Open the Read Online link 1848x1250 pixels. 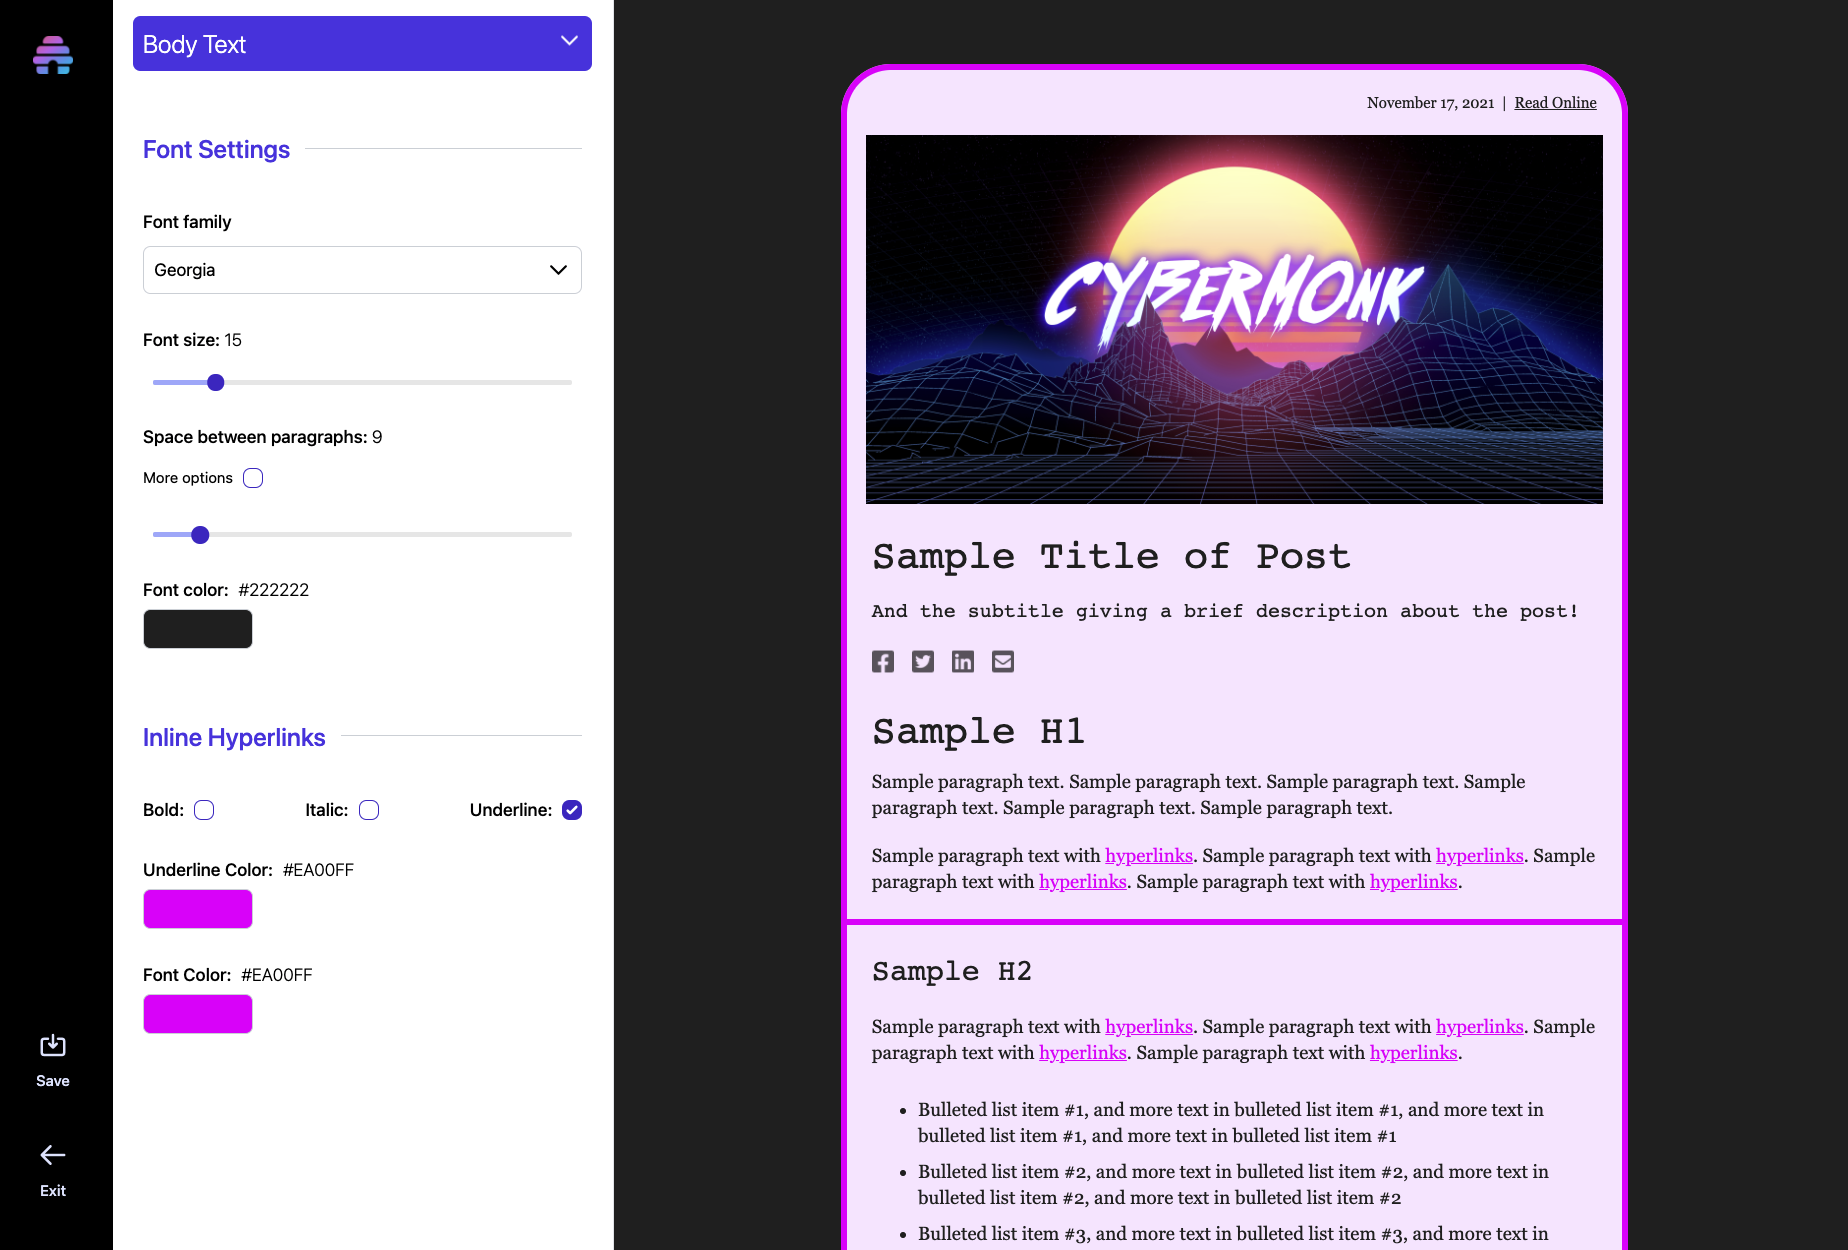1555,103
